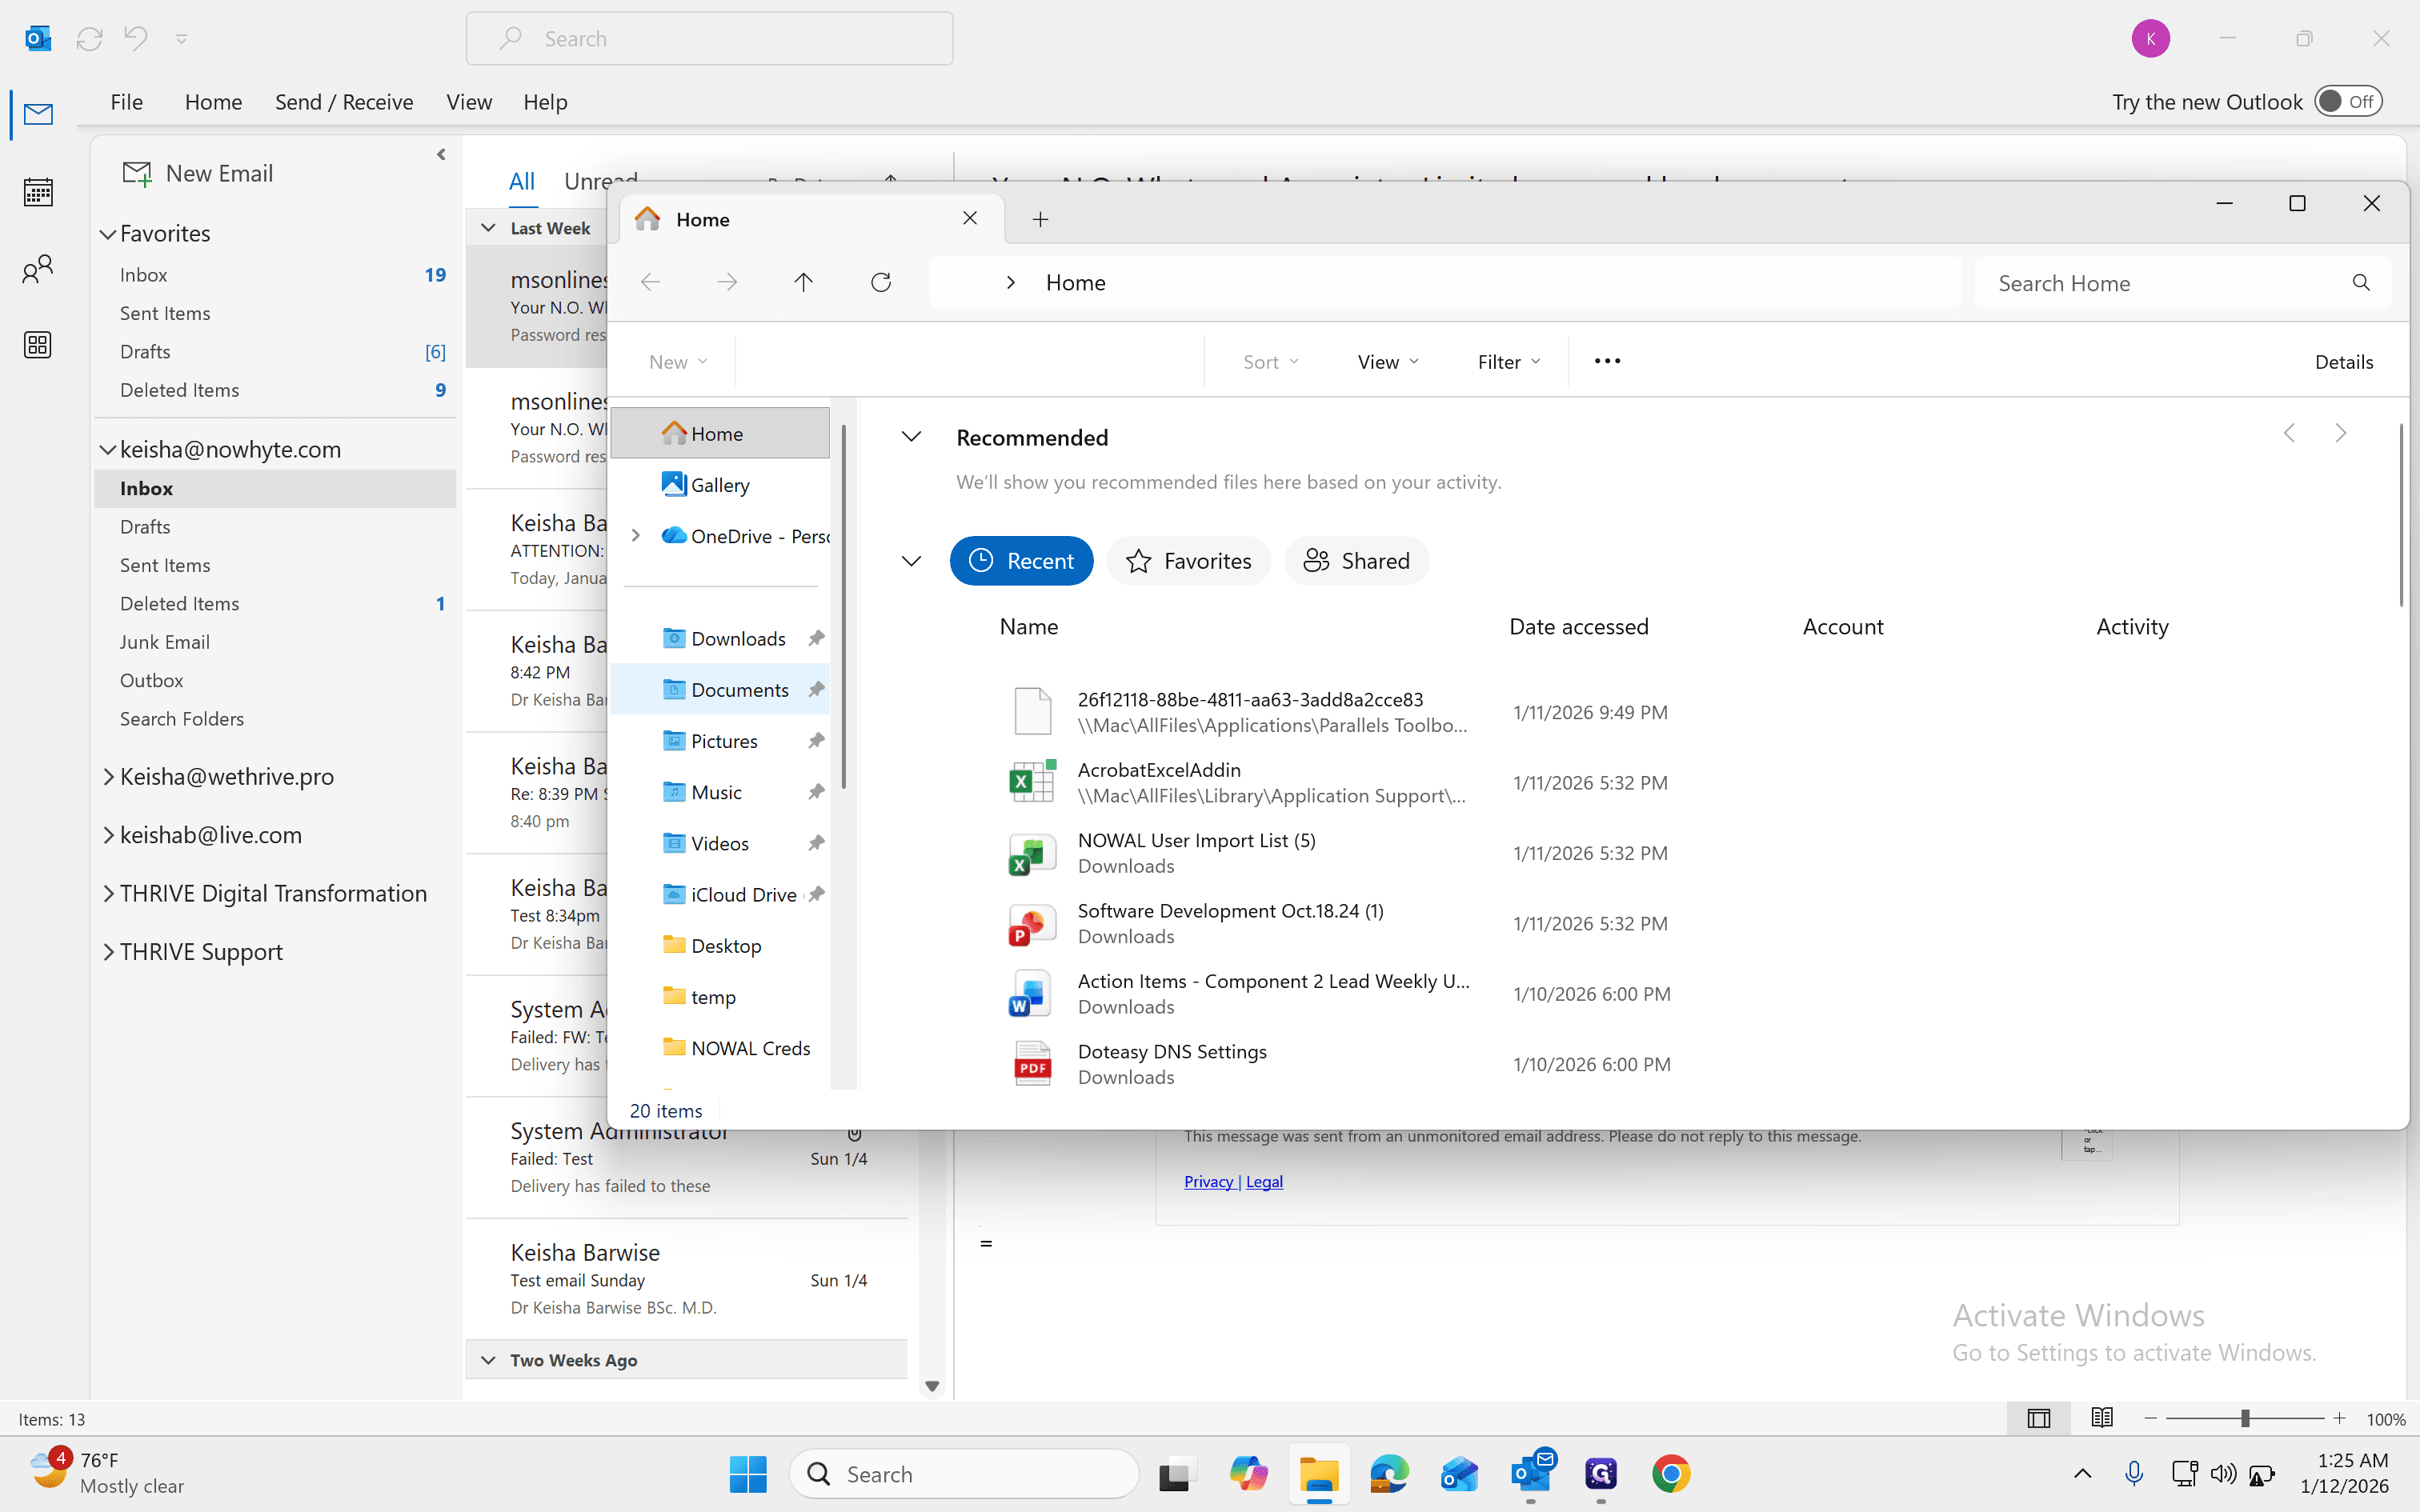Click the Outlook Send/Receive sync icon
The height and width of the screenshot is (1512, 2420).
89,38
